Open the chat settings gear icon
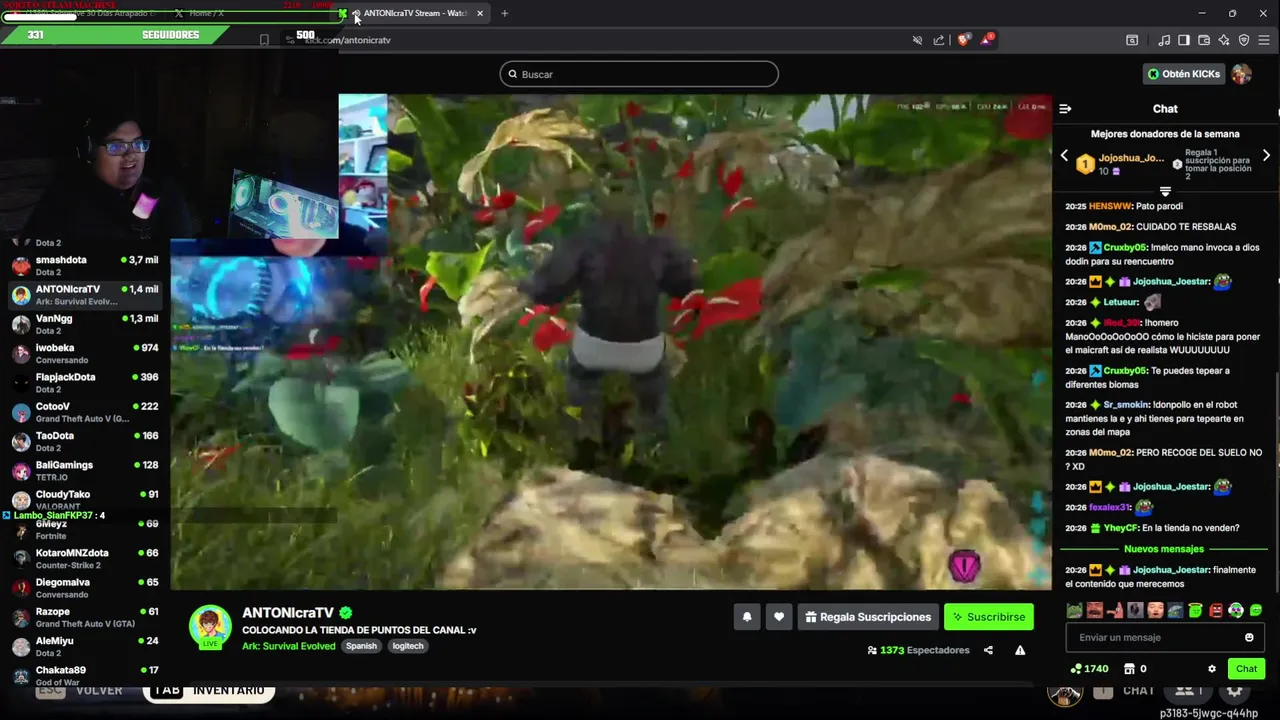 1212,669
